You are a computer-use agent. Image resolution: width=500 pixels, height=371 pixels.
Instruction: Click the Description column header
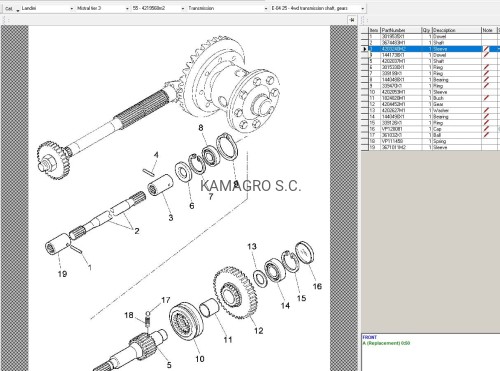pyautogui.click(x=457, y=30)
